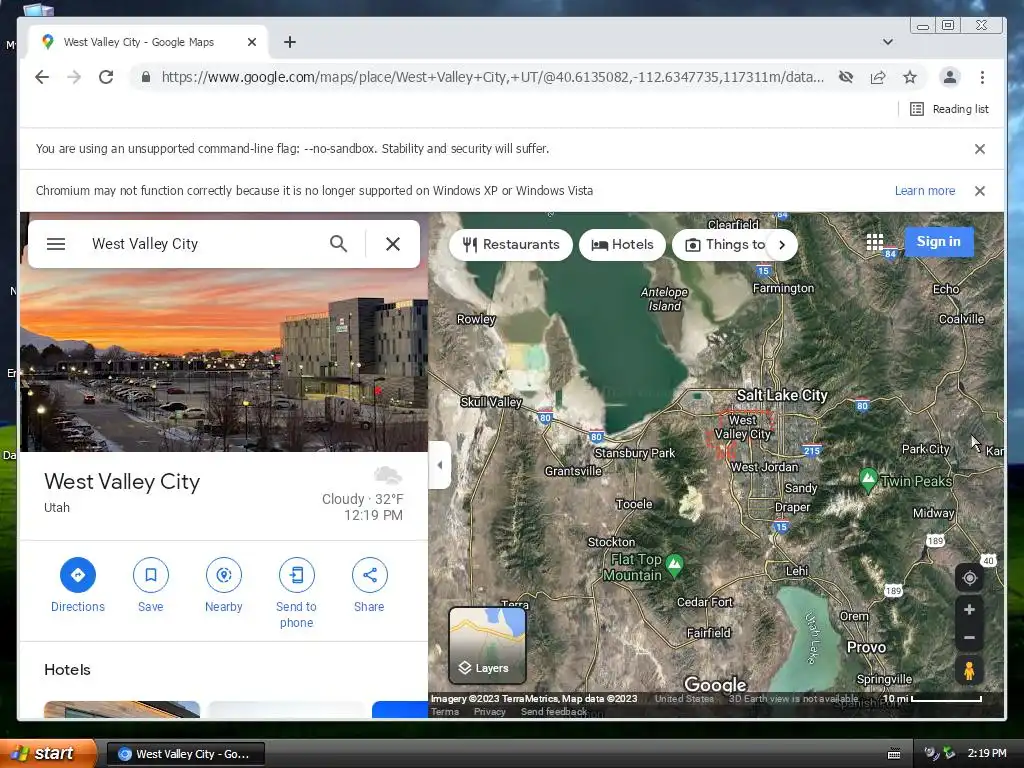Click the Flat Top Mountain marker
This screenshot has height=768, width=1024.
pyautogui.click(x=675, y=565)
